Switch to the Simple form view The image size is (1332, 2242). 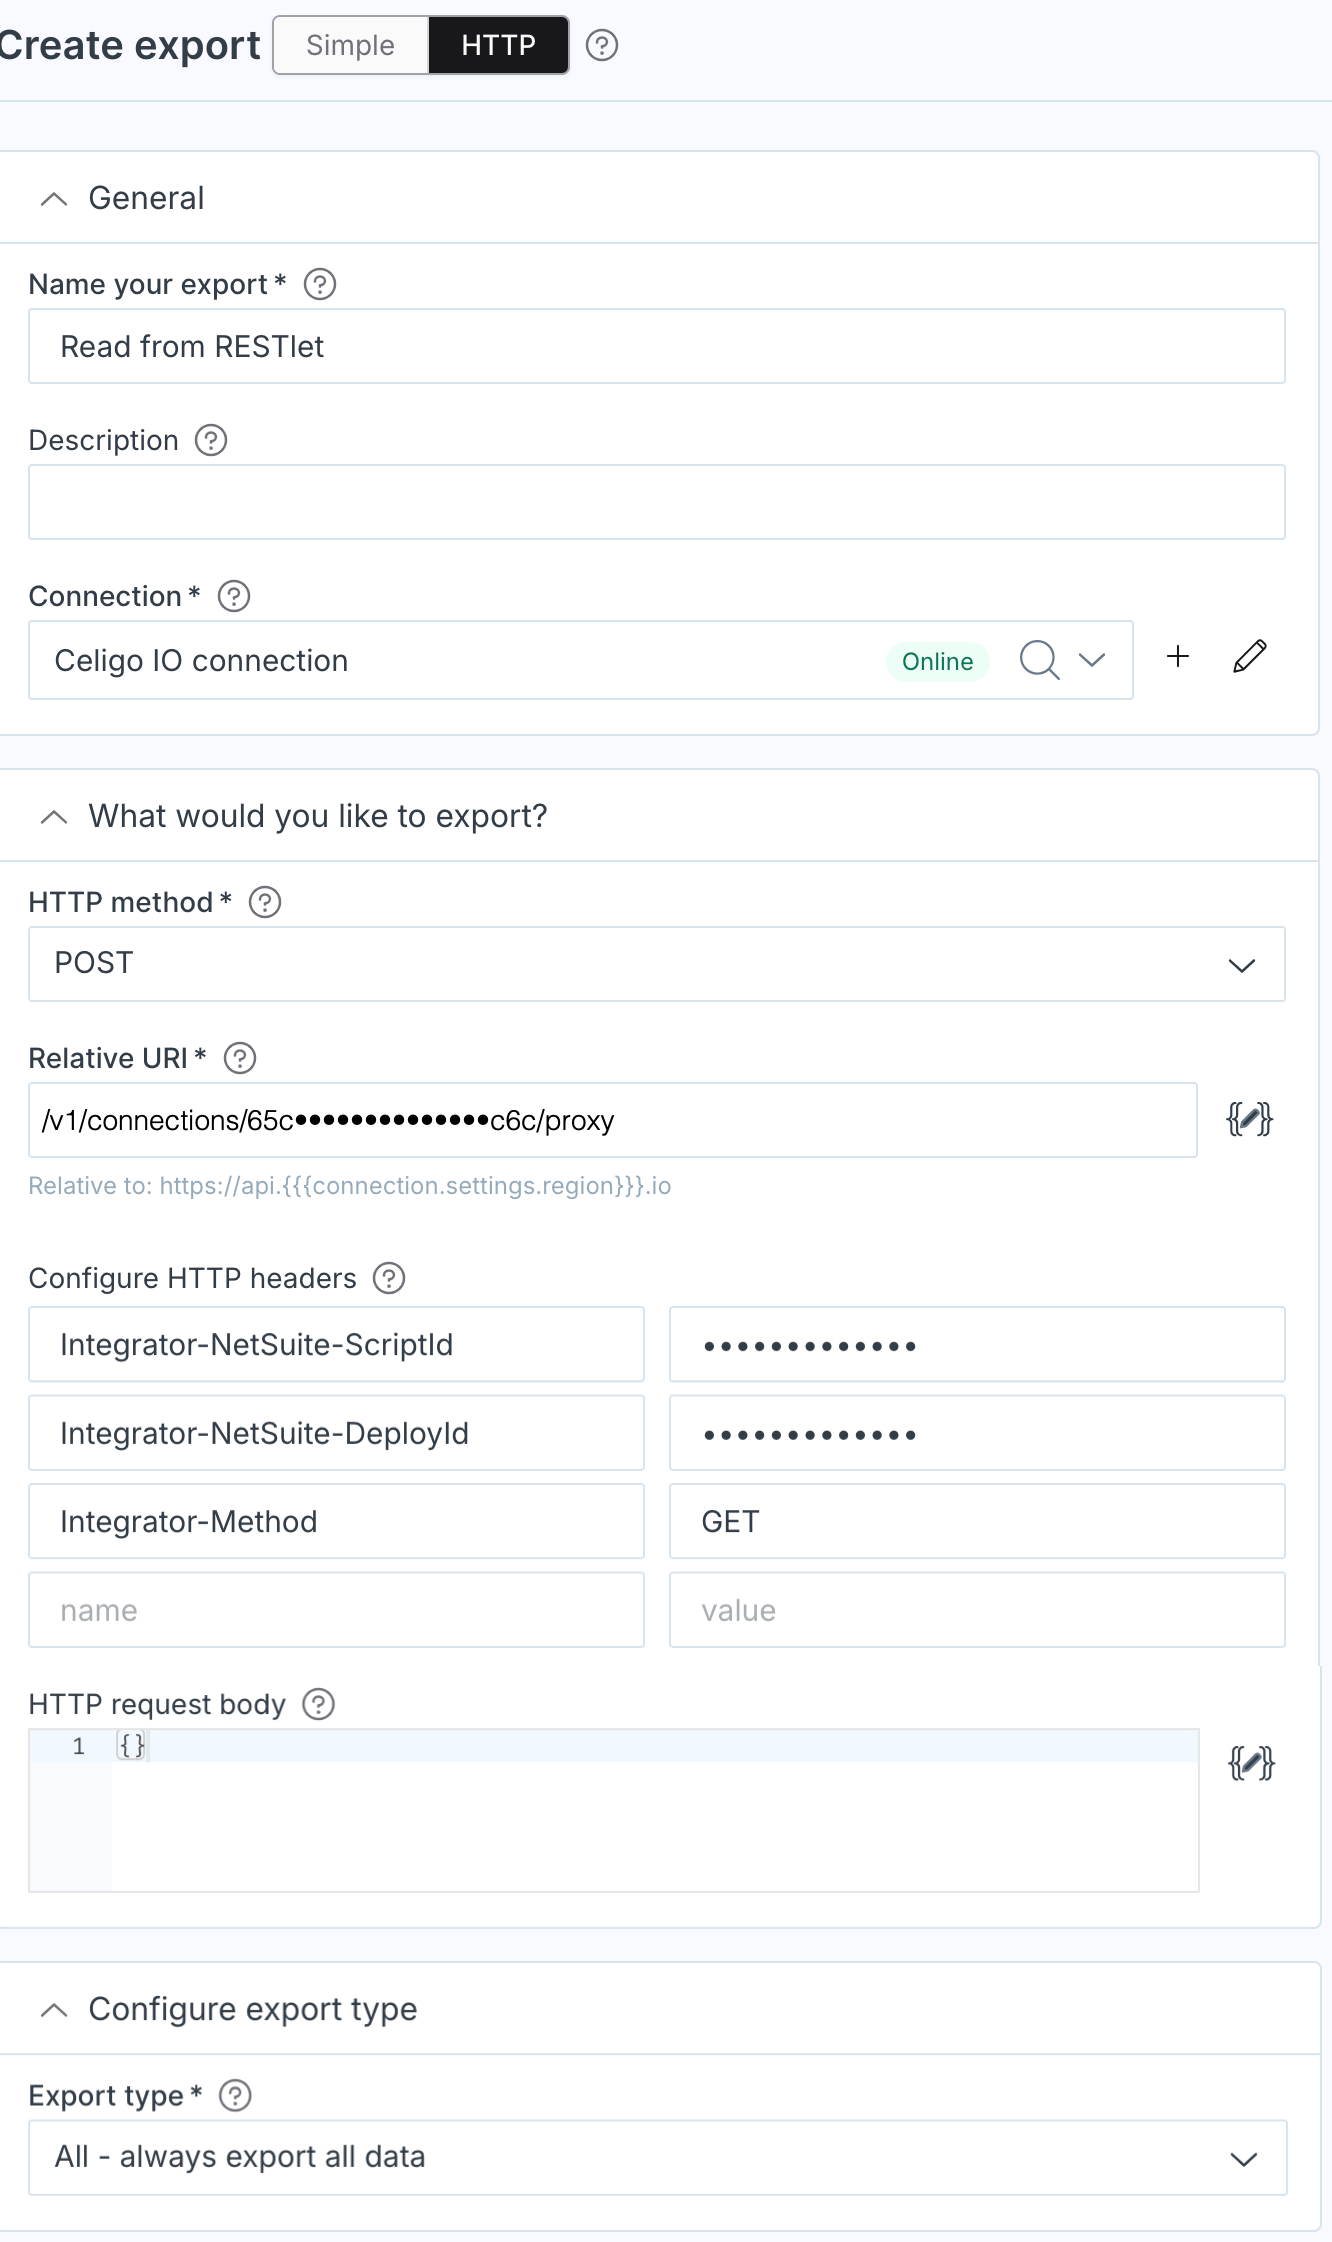pos(351,45)
